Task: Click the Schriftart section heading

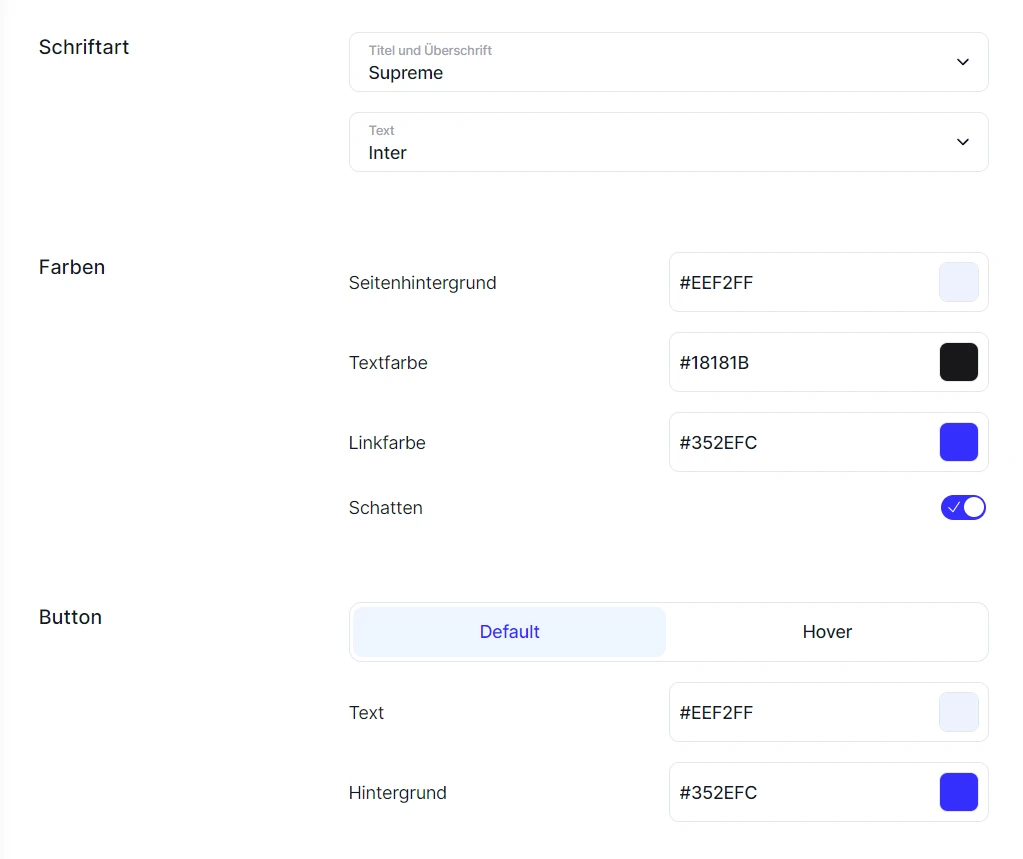Action: click(84, 47)
